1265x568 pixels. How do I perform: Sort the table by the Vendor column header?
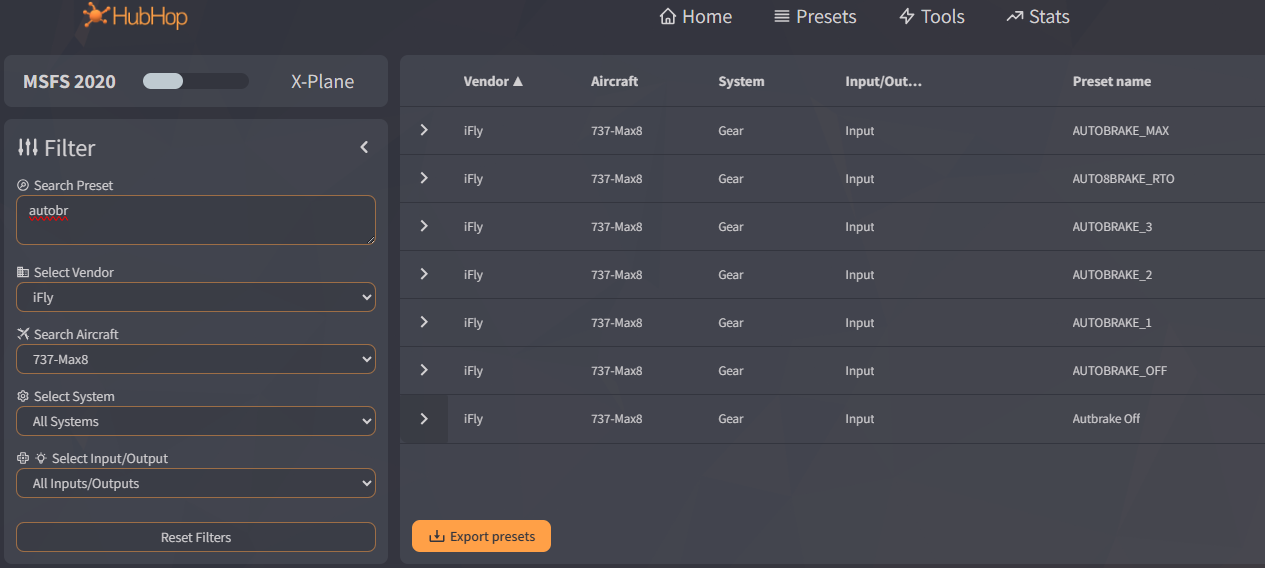(x=493, y=81)
